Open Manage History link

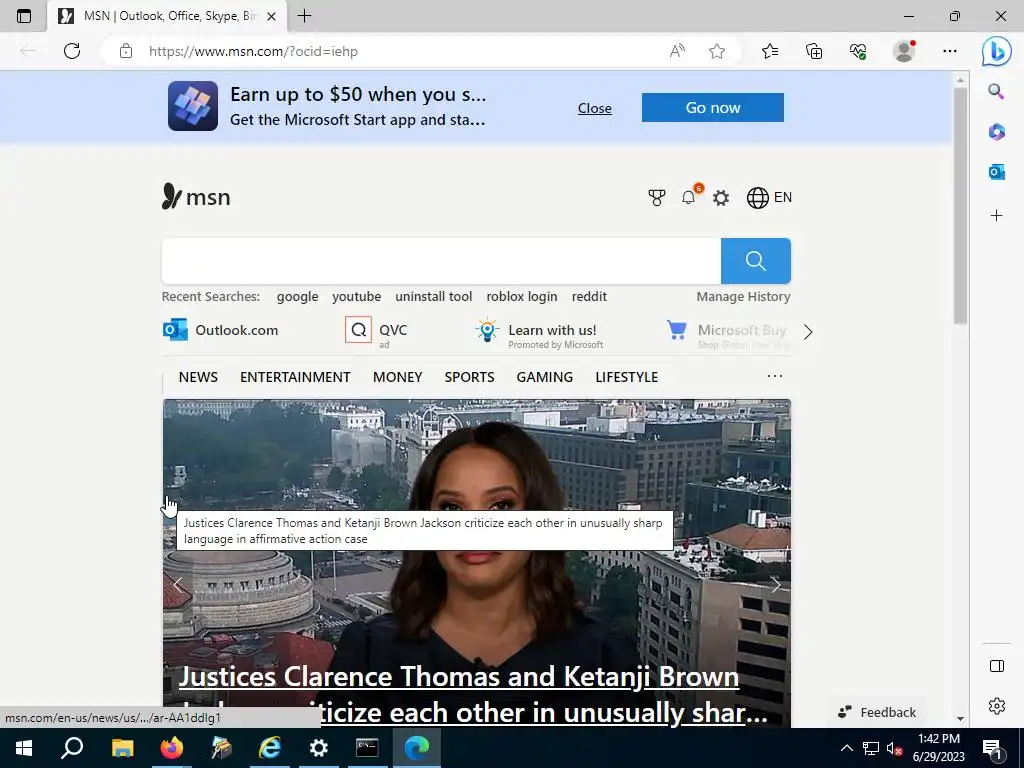point(743,296)
